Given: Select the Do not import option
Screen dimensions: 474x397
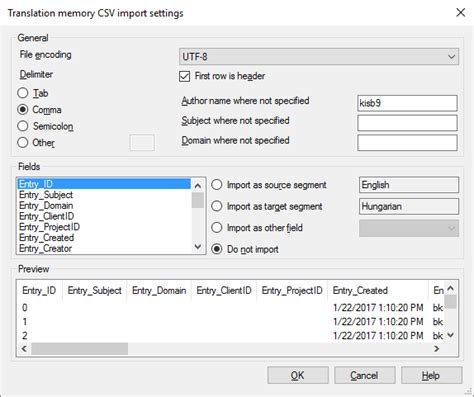Looking at the screenshot, I should coord(217,249).
